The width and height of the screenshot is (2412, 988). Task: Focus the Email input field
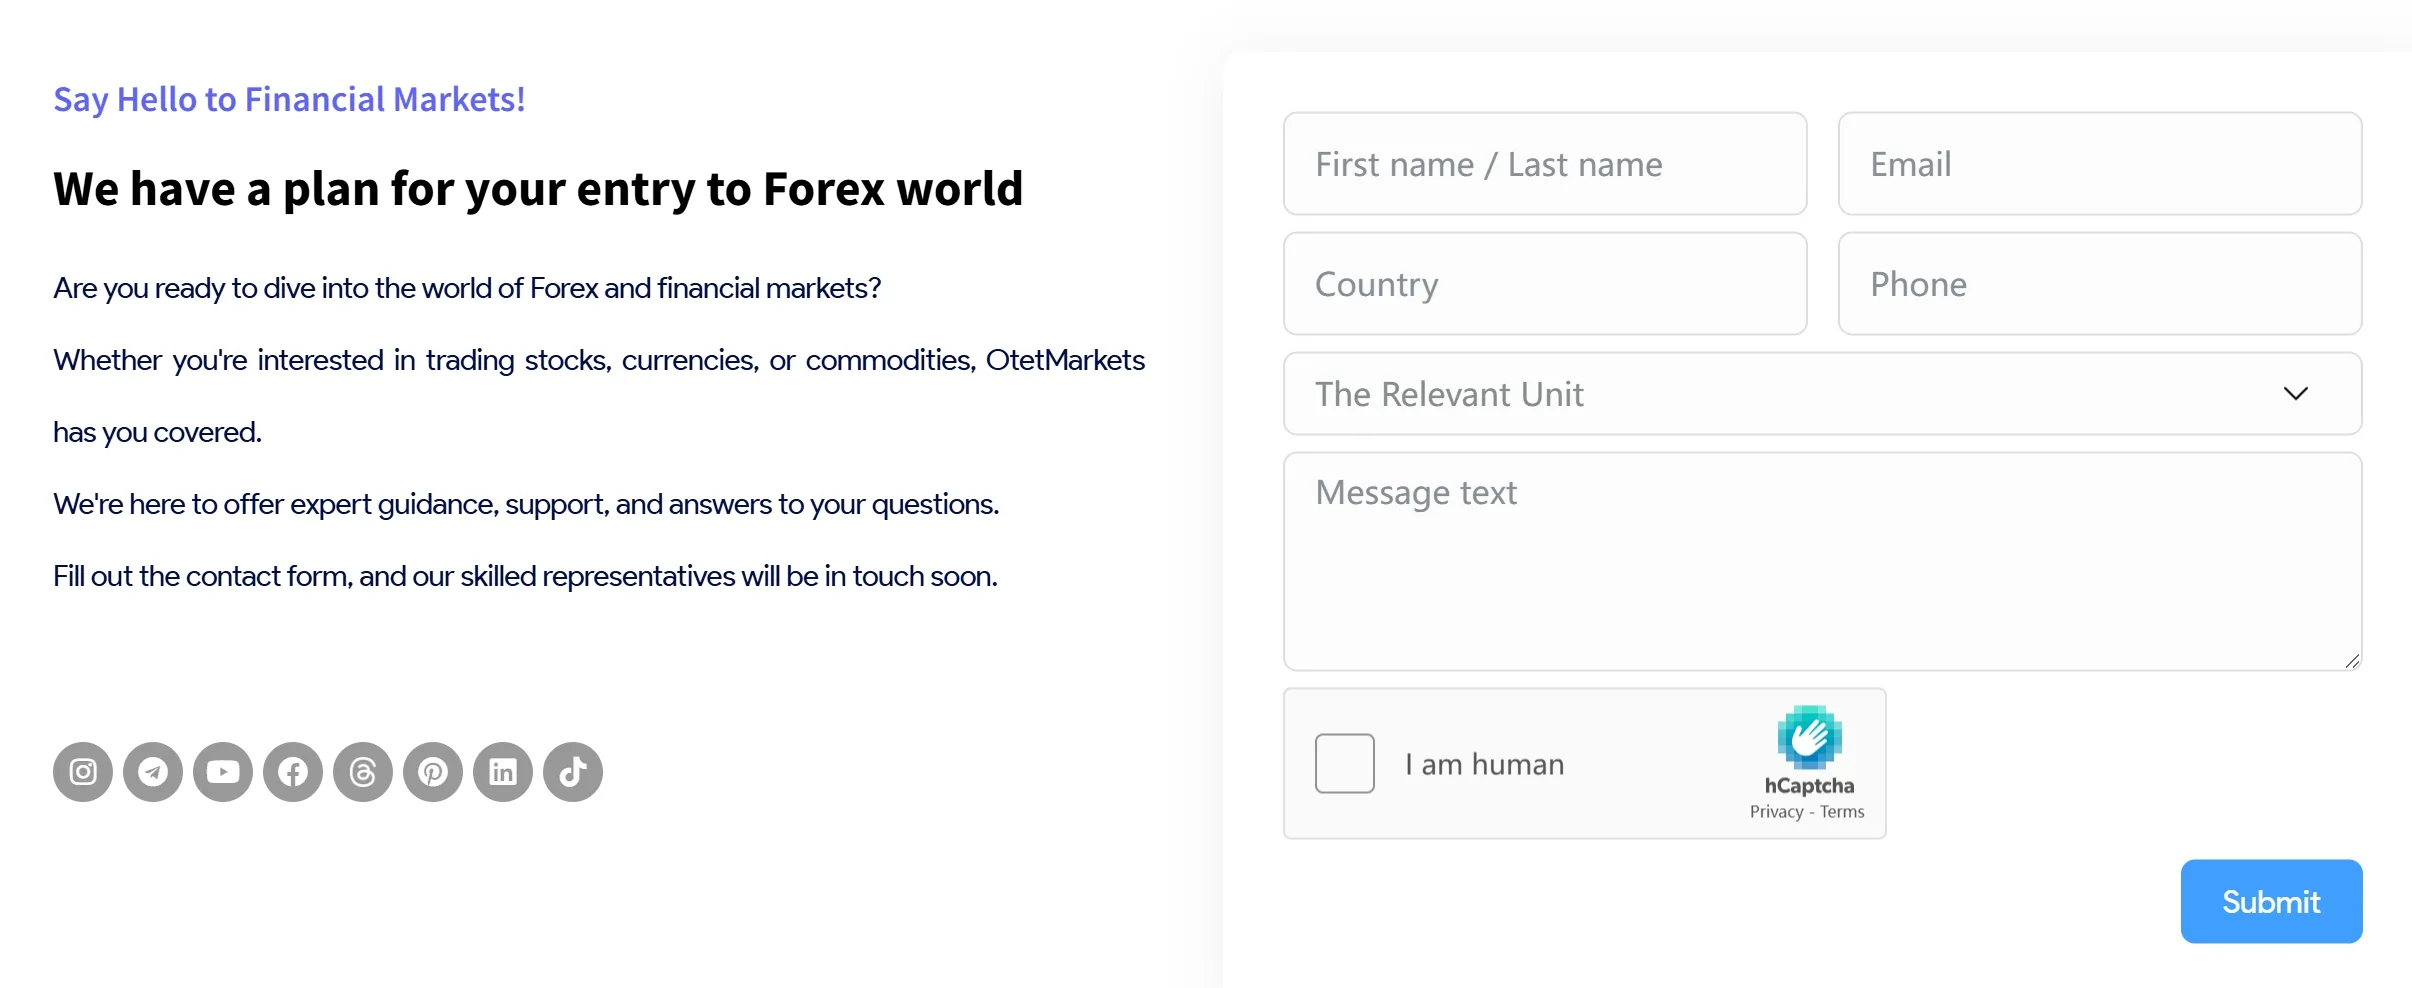coord(2100,164)
